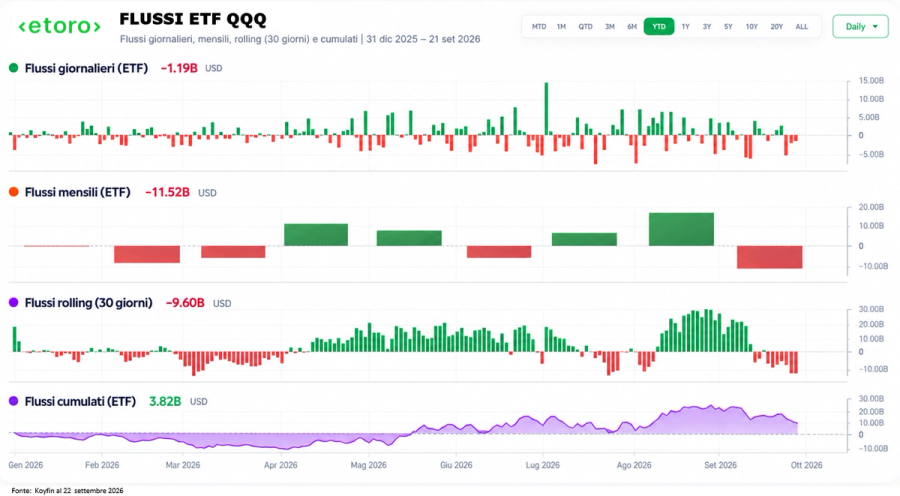Click the -11.52B monthly flow value

[x=167, y=192]
